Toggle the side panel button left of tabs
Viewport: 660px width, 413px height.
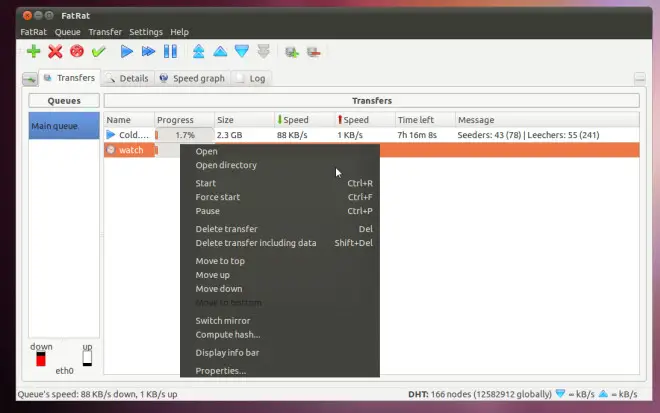[29, 79]
